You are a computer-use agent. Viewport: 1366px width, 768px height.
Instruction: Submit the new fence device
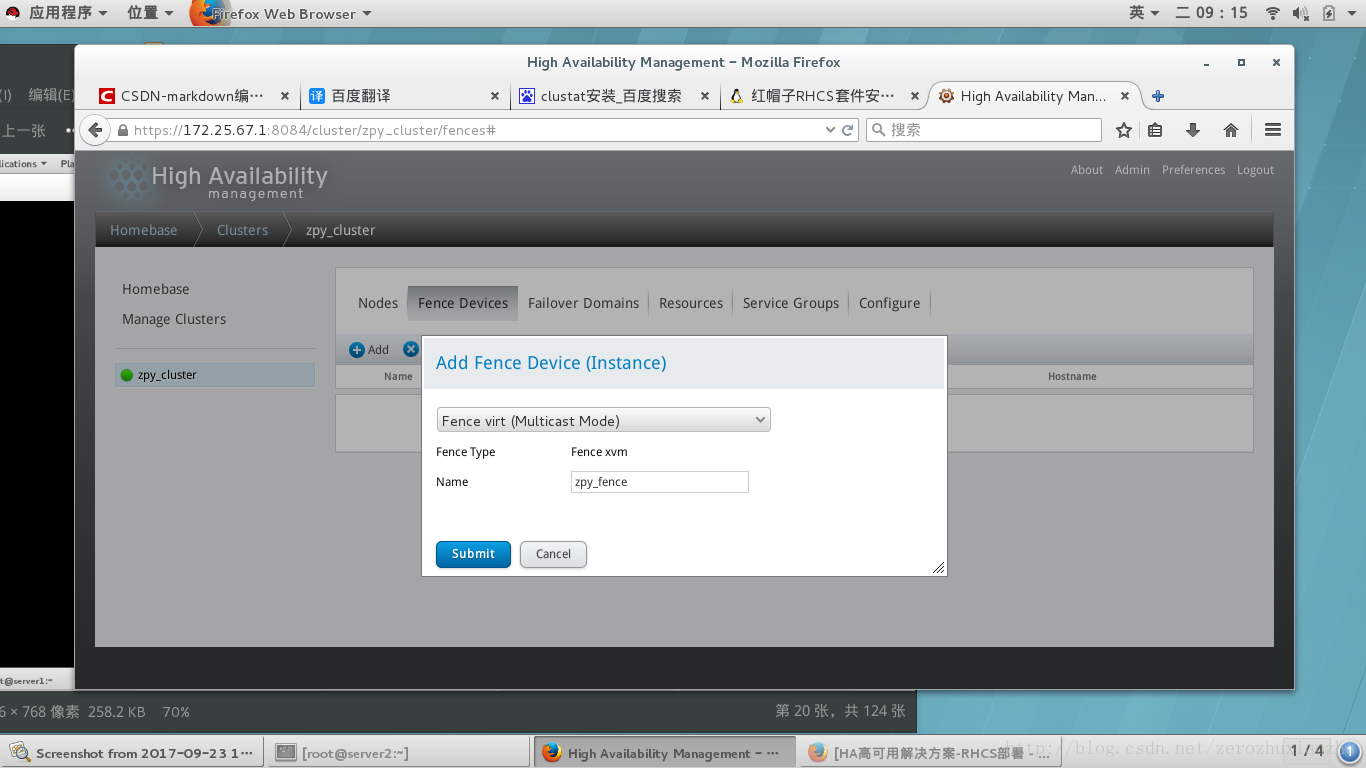(x=473, y=554)
